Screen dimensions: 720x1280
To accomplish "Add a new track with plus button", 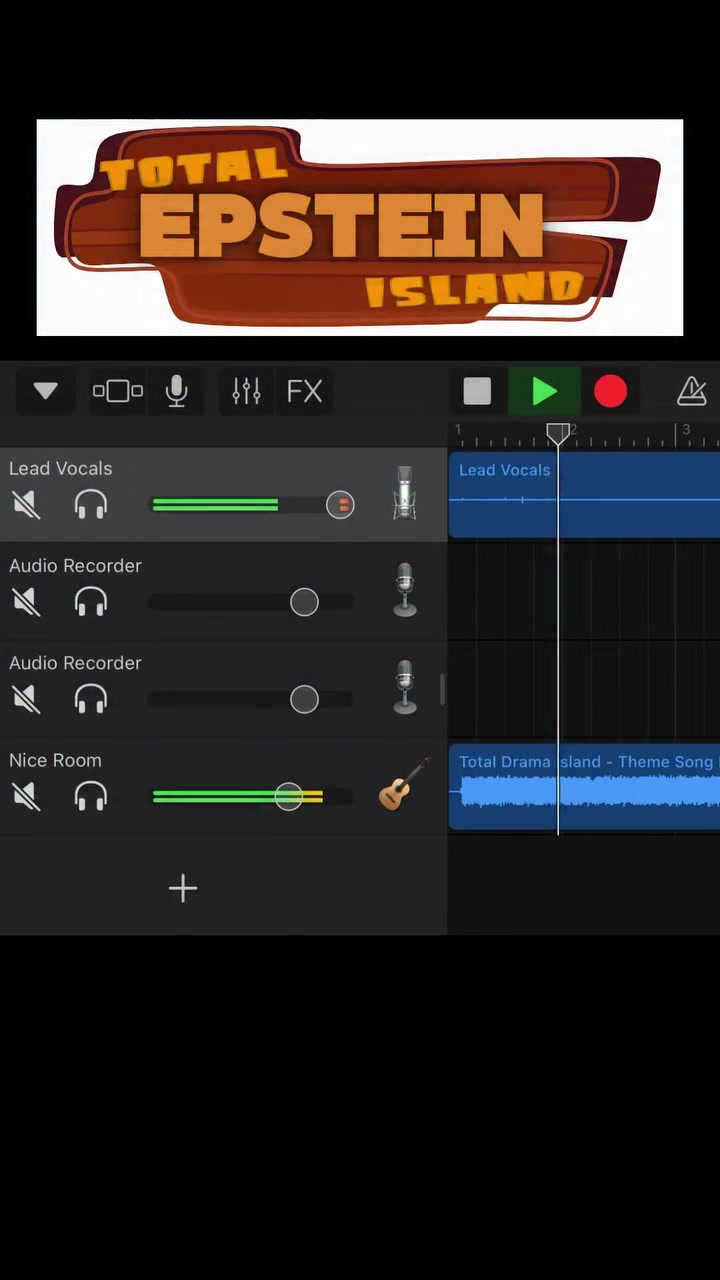I will (183, 888).
